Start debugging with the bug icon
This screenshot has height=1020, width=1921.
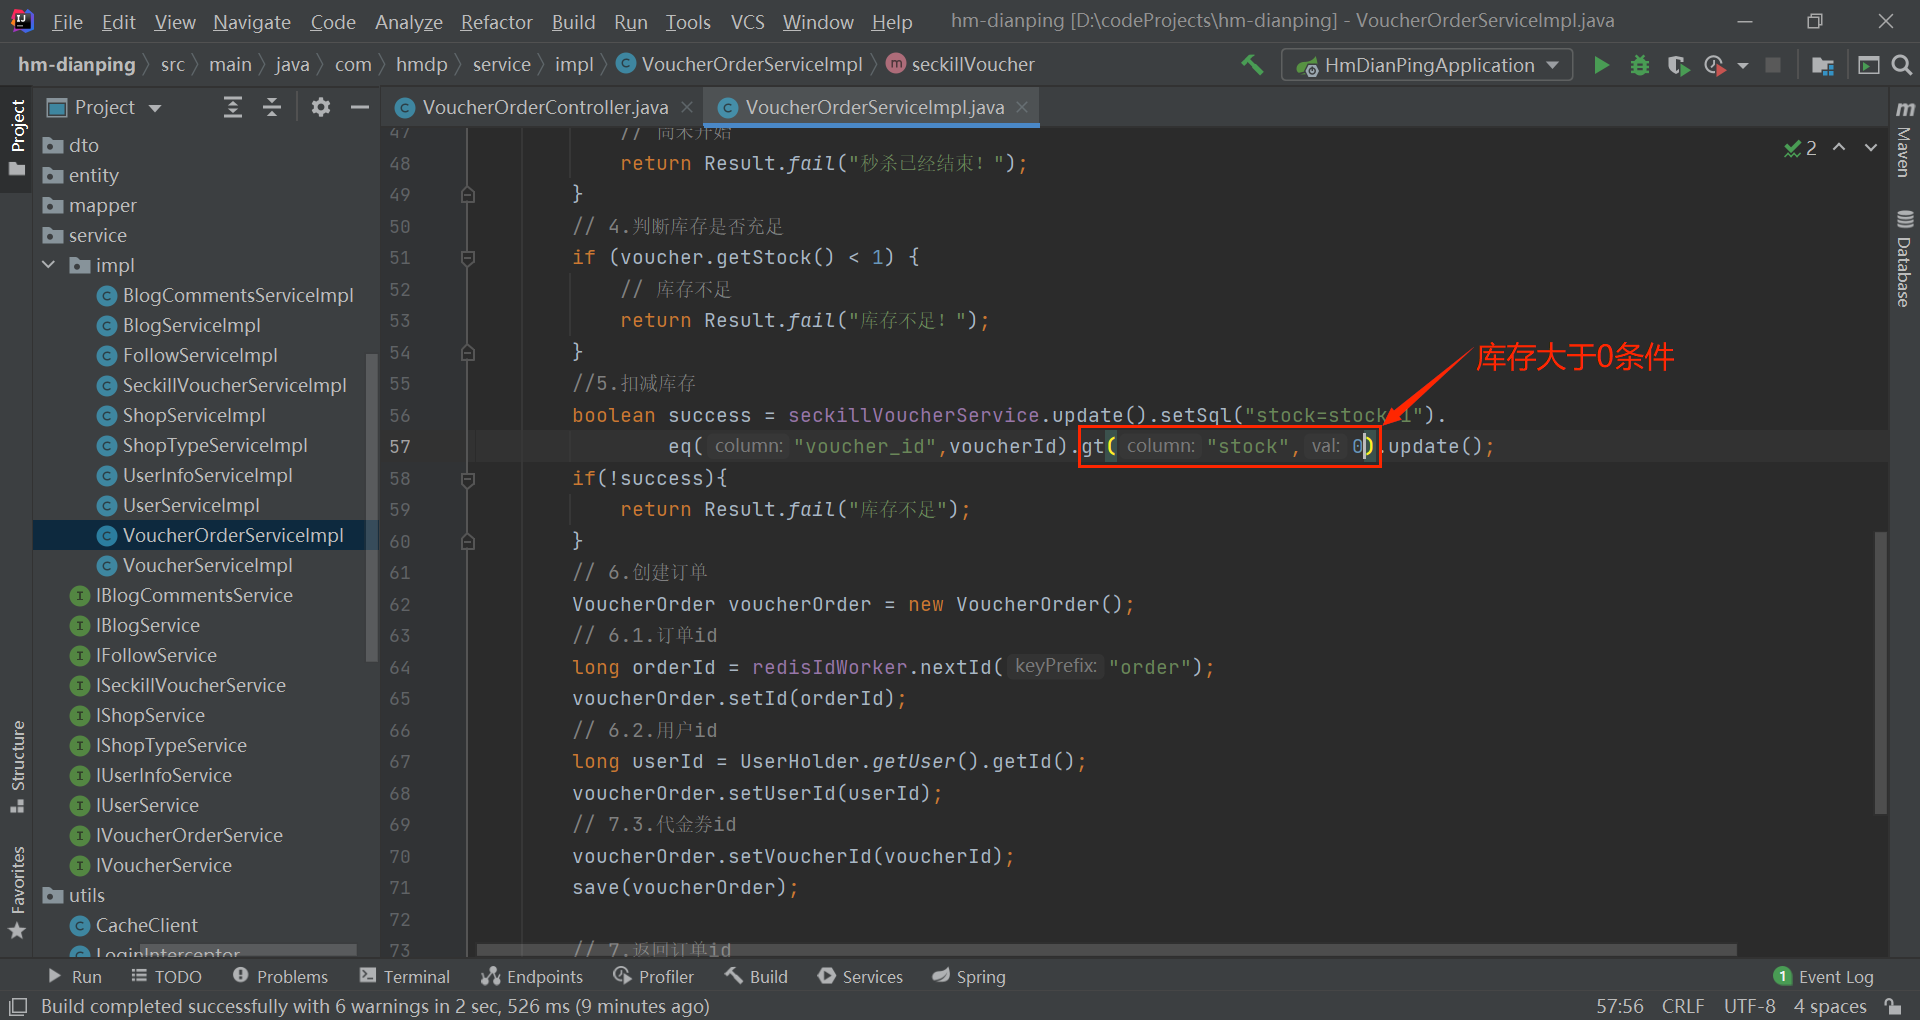[x=1640, y=65]
